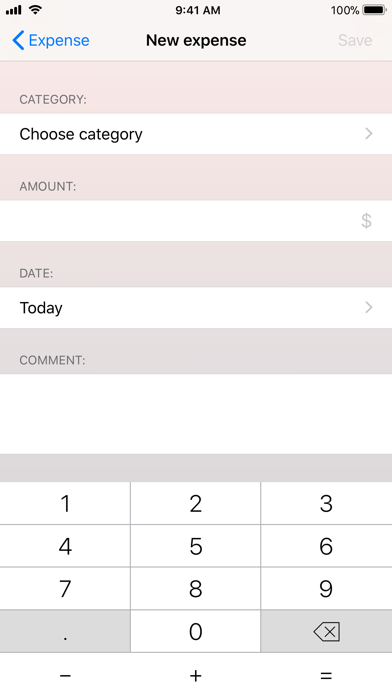Focus the comment text area
This screenshot has width=392, height=696.
click(x=196, y=414)
